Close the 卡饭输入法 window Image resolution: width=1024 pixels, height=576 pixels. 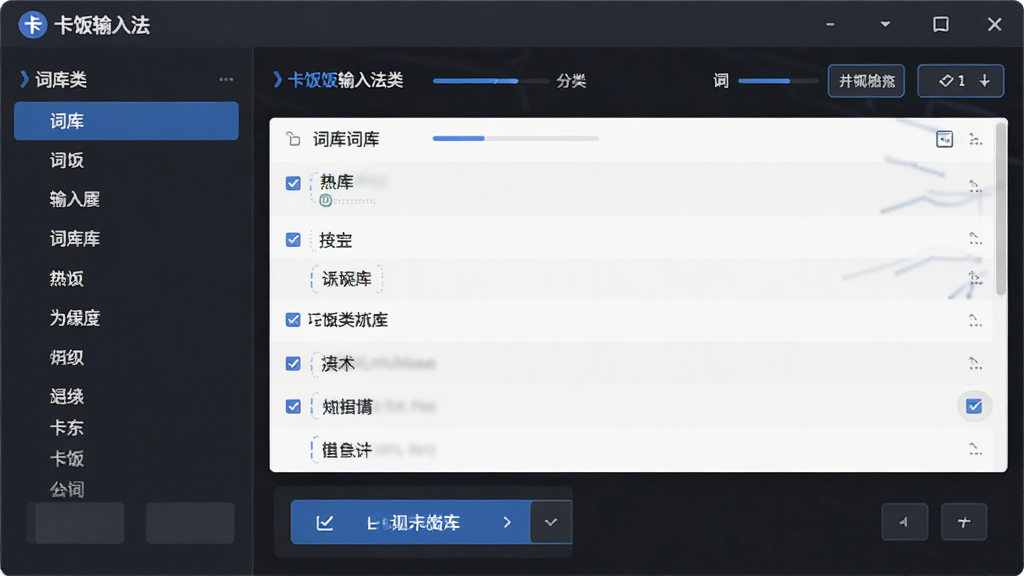click(994, 25)
